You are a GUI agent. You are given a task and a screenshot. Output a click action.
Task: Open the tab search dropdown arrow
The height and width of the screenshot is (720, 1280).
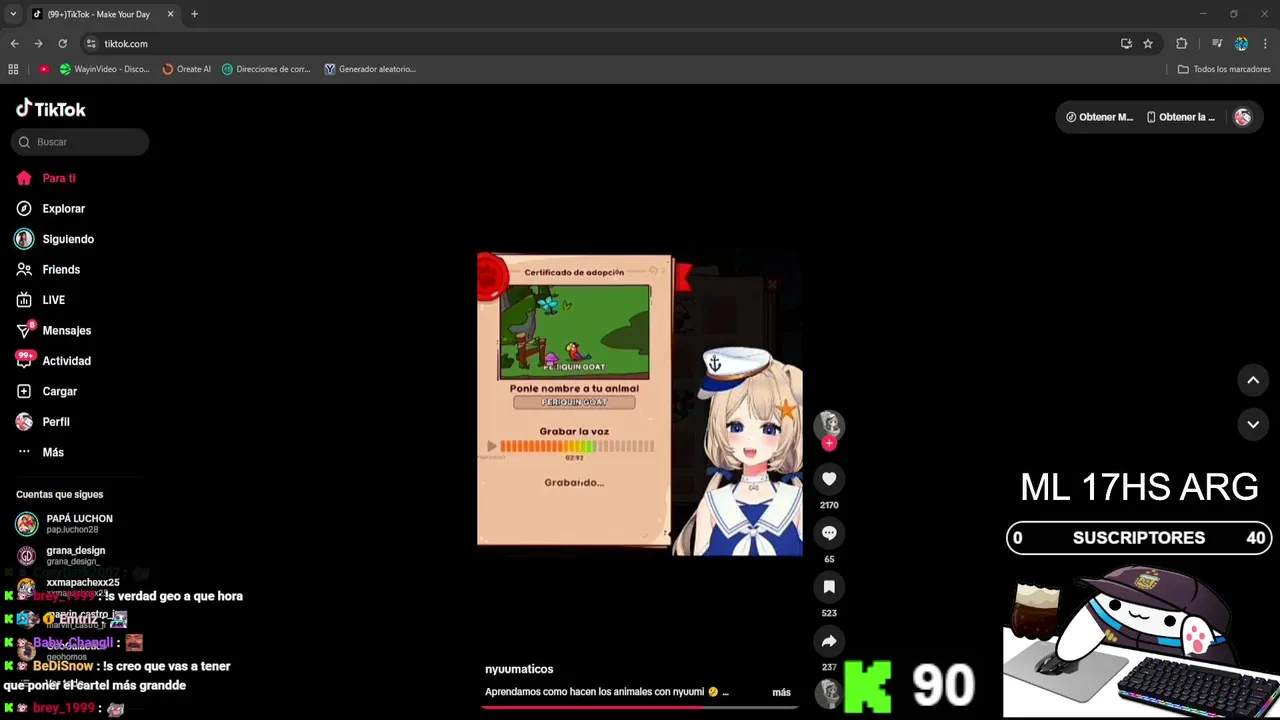tap(13, 14)
